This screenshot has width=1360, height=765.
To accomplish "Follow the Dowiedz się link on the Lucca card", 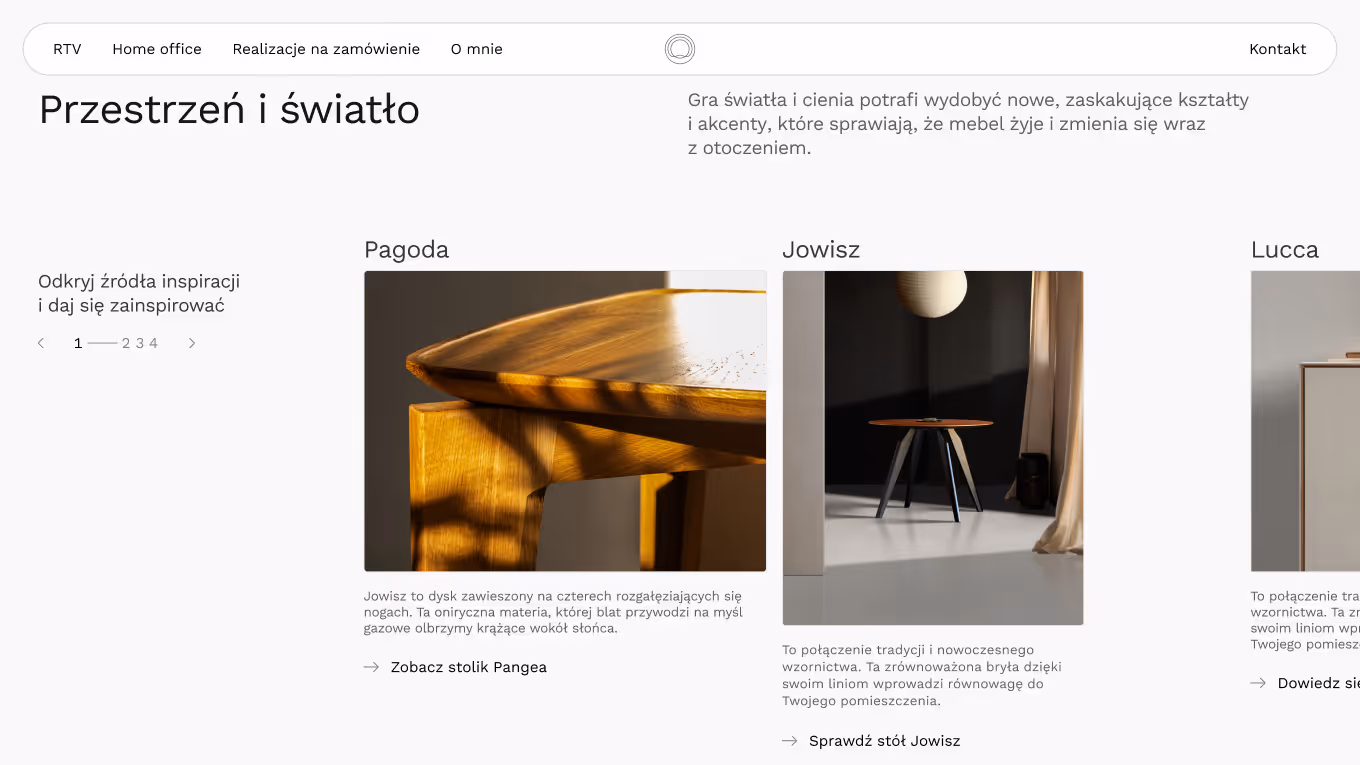I will 1319,683.
